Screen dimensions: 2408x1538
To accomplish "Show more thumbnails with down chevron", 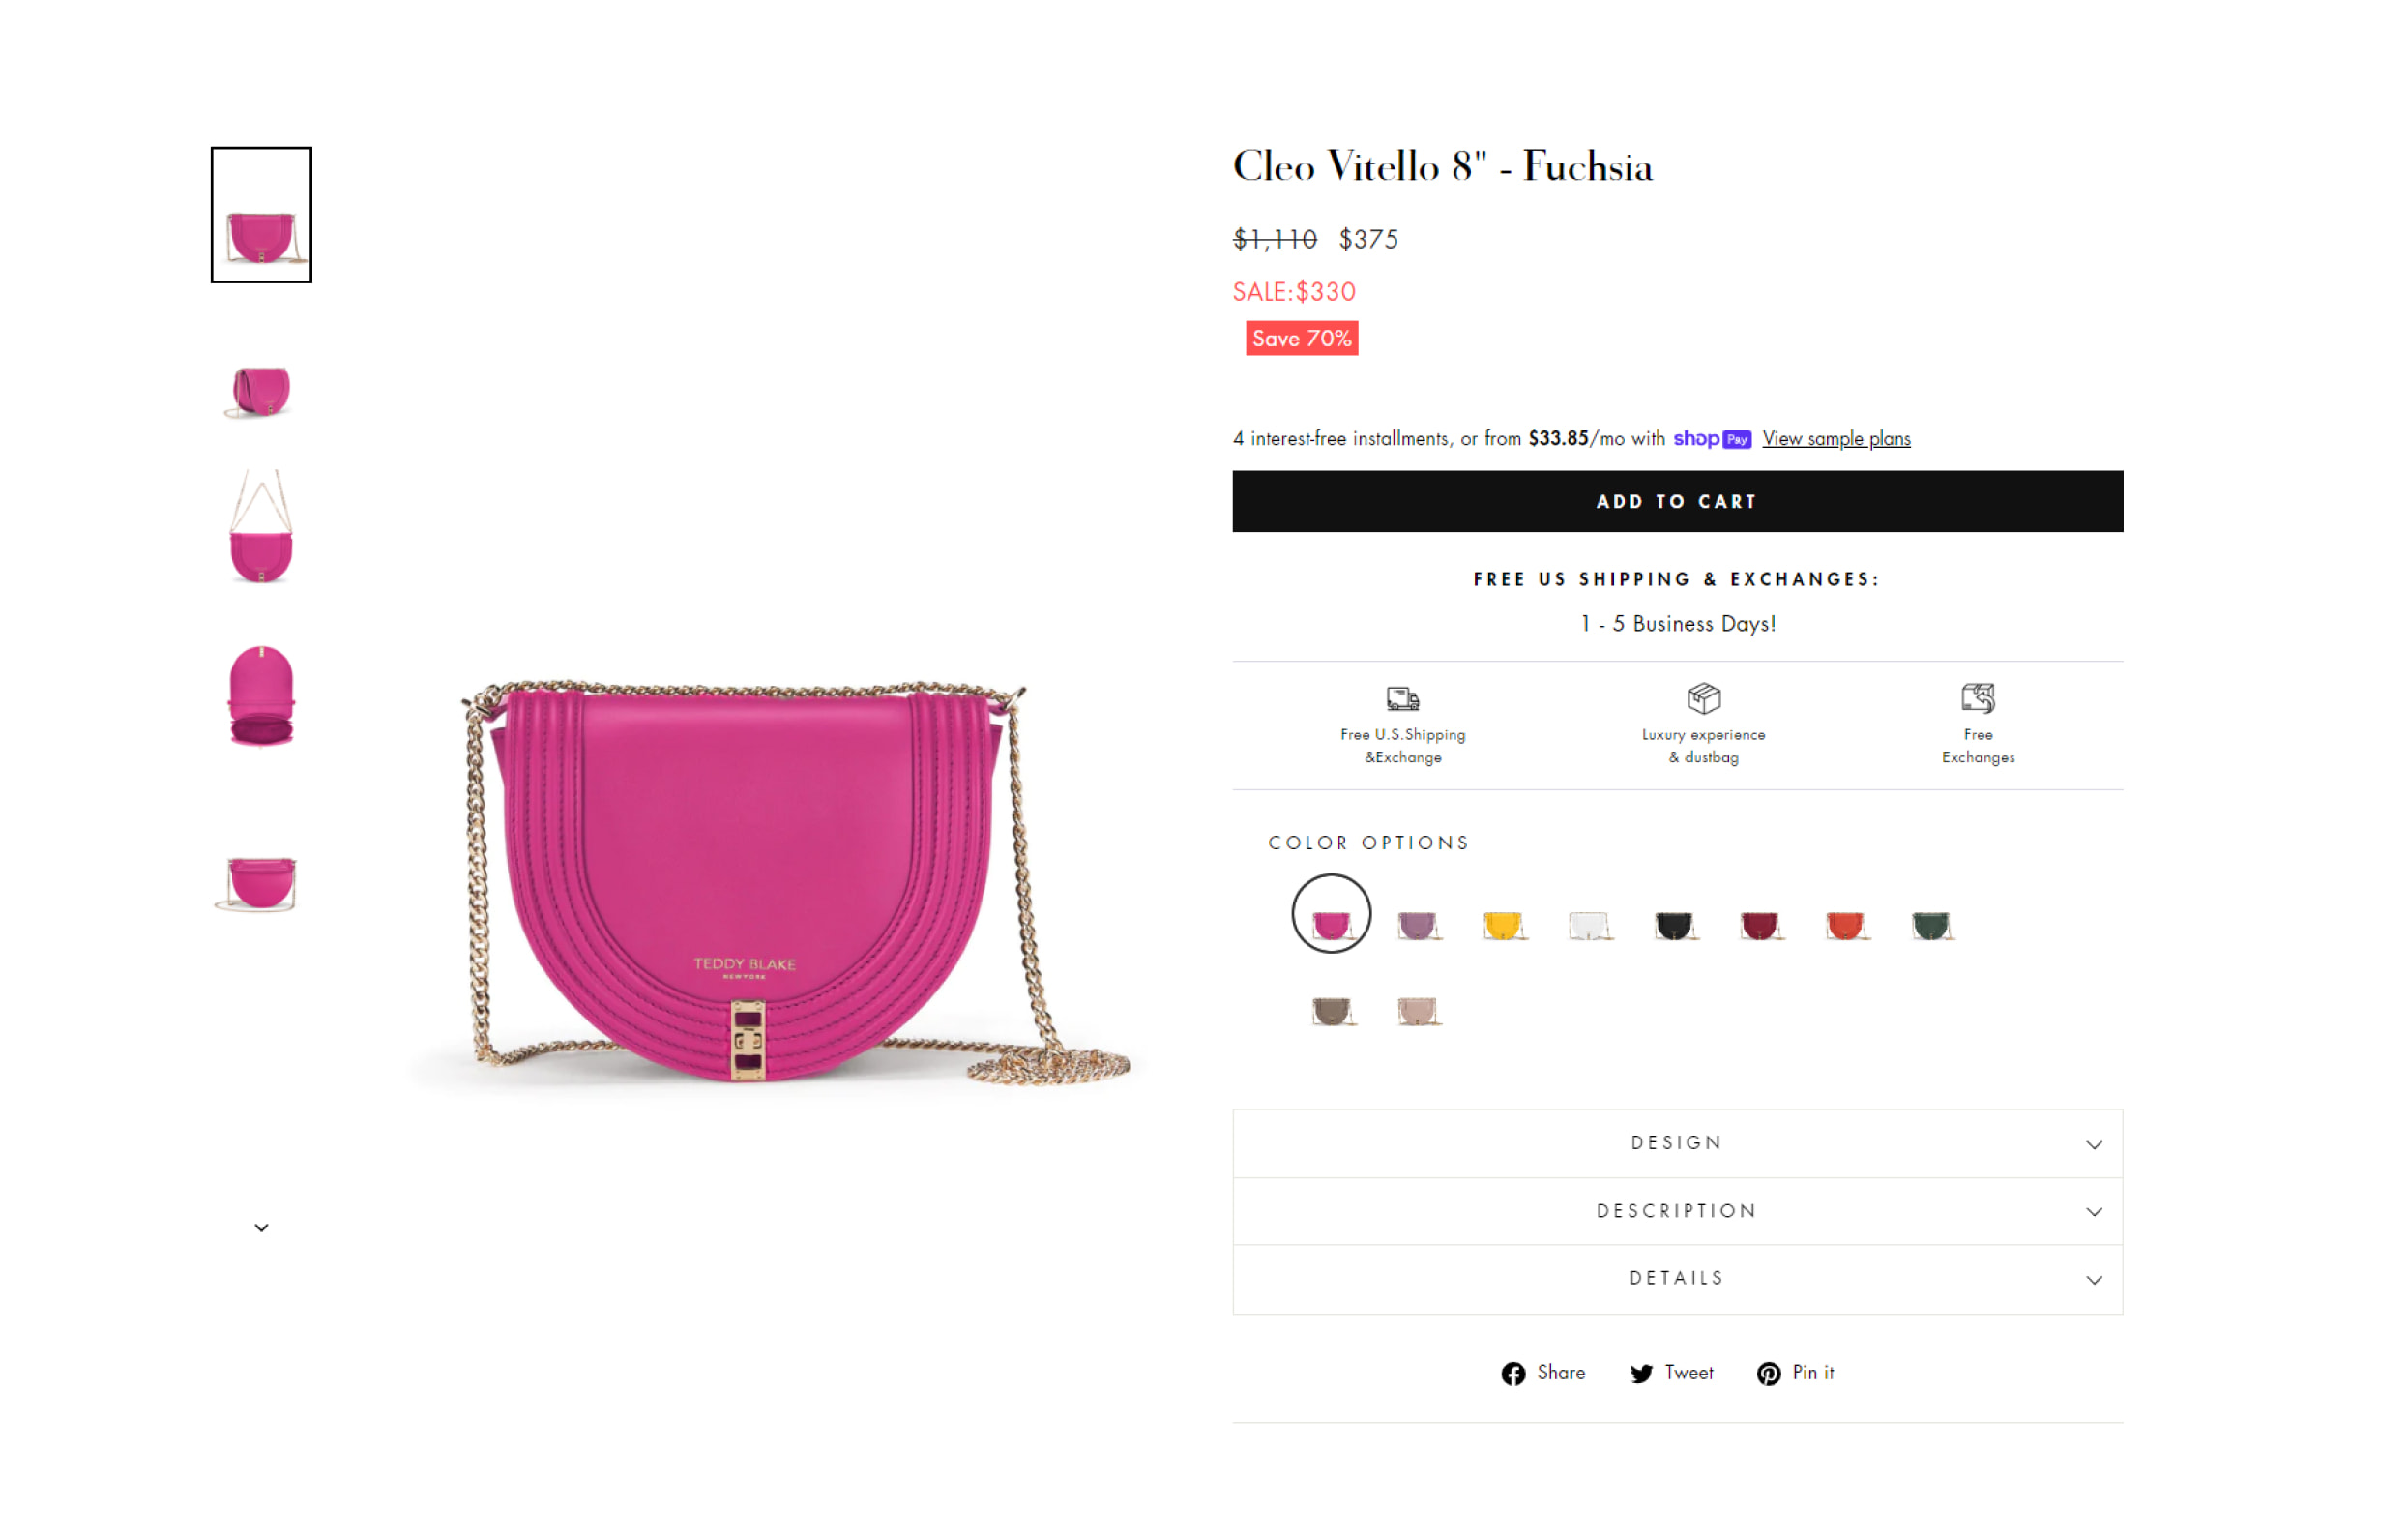I will click(x=261, y=1227).
